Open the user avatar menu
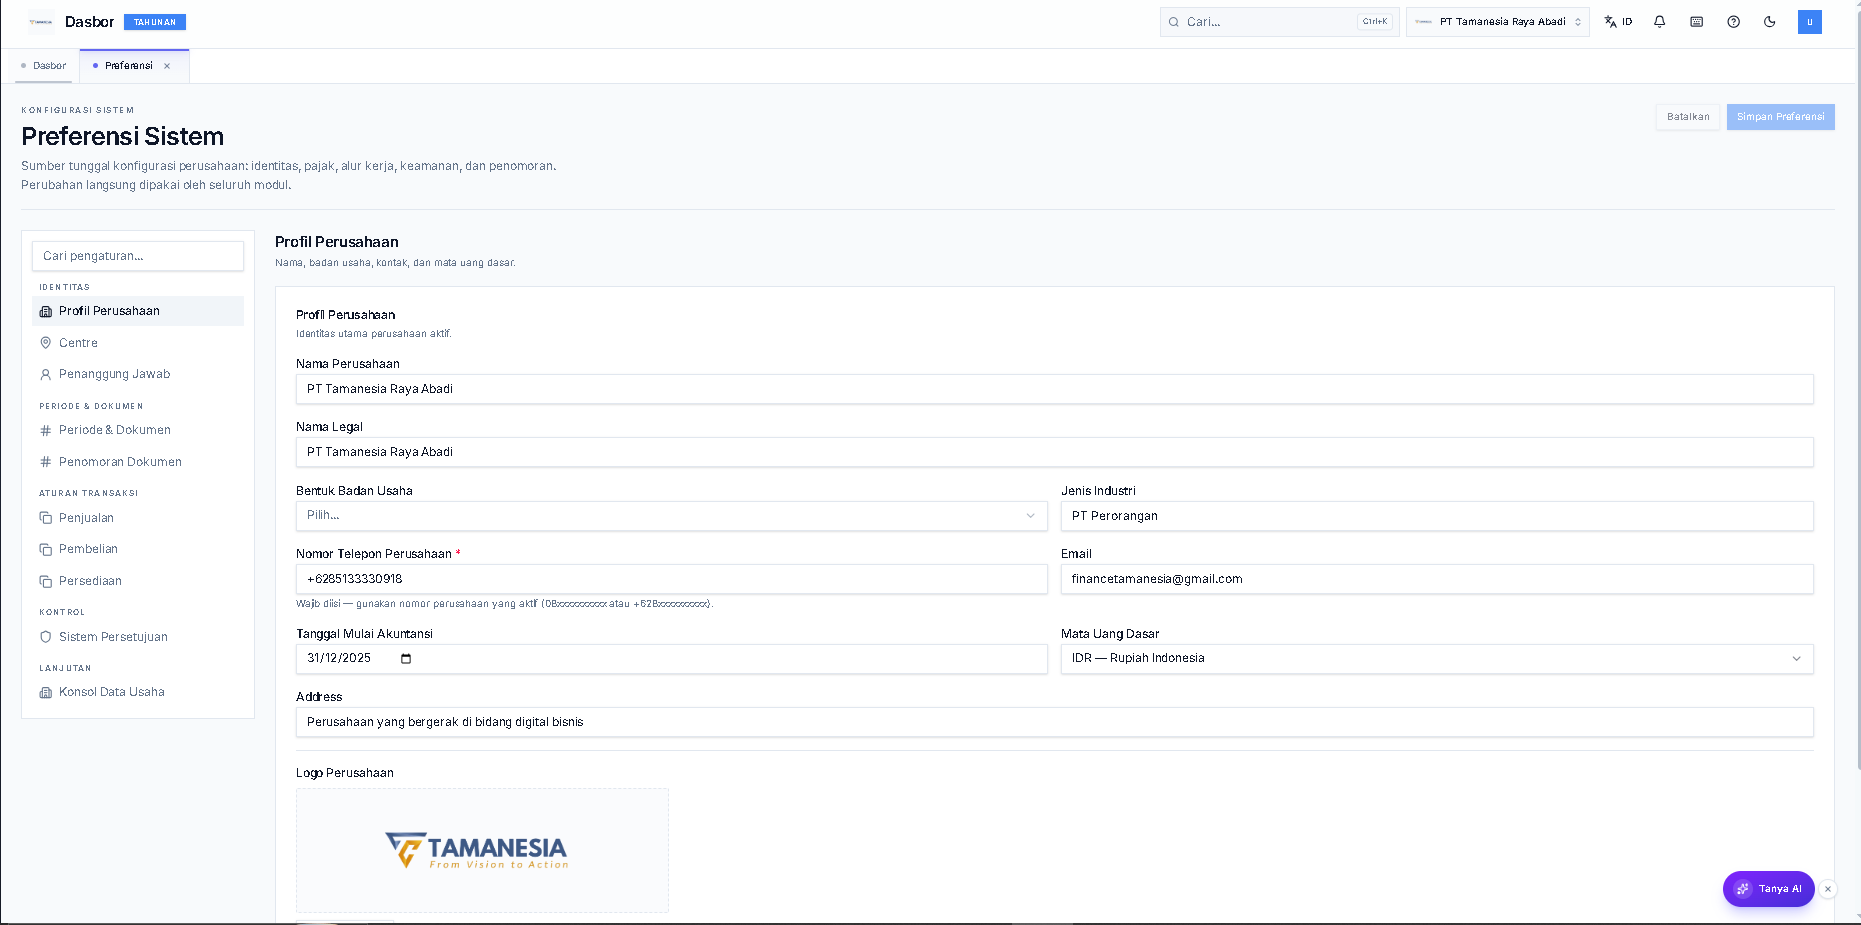Viewport: 1861px width, 925px height. [x=1809, y=22]
